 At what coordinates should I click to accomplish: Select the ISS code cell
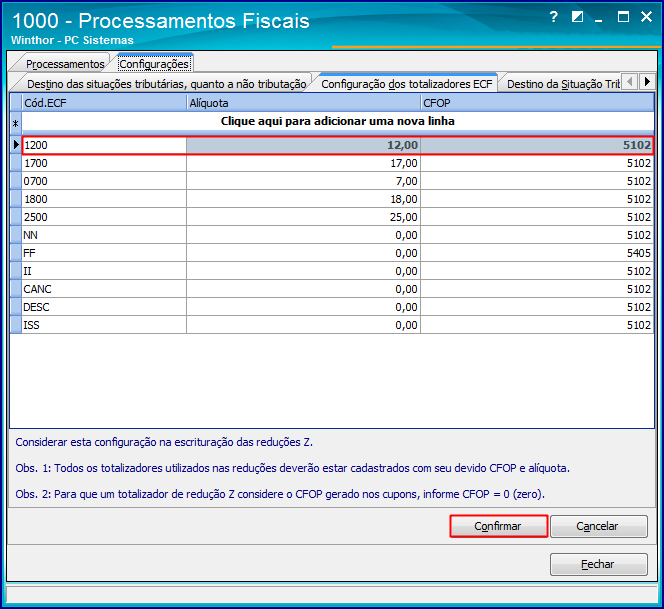tap(104, 325)
